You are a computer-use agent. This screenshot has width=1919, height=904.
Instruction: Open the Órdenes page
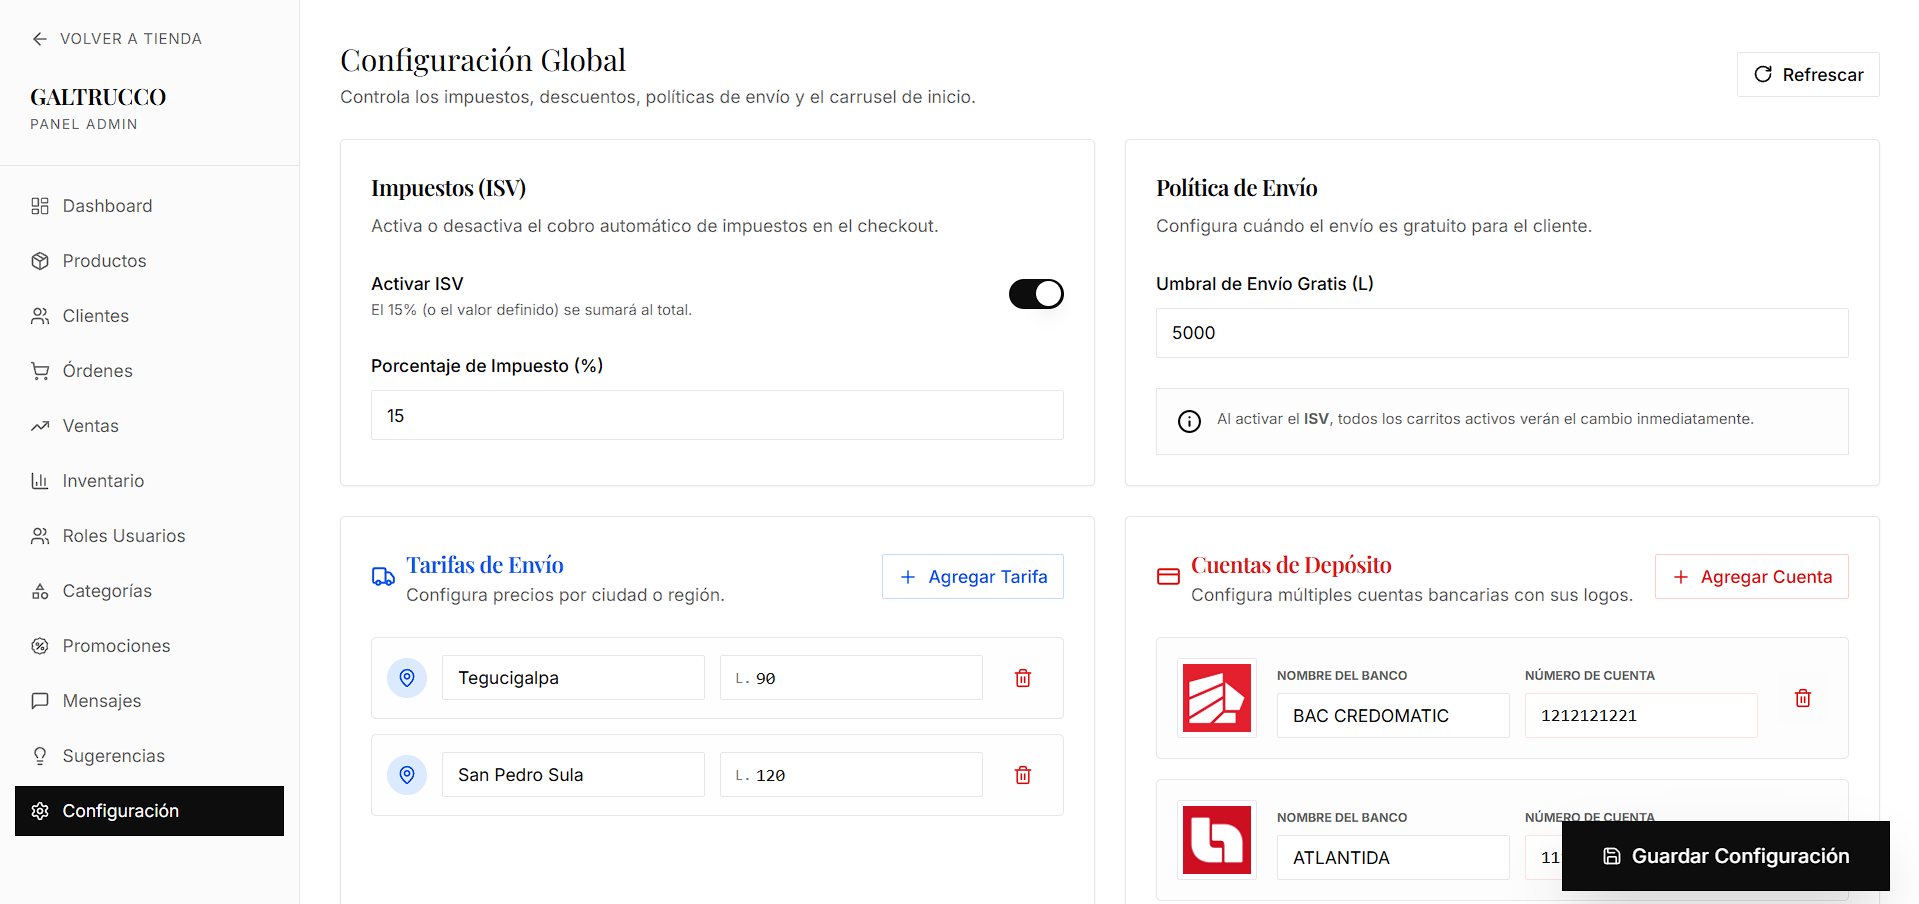coord(97,371)
